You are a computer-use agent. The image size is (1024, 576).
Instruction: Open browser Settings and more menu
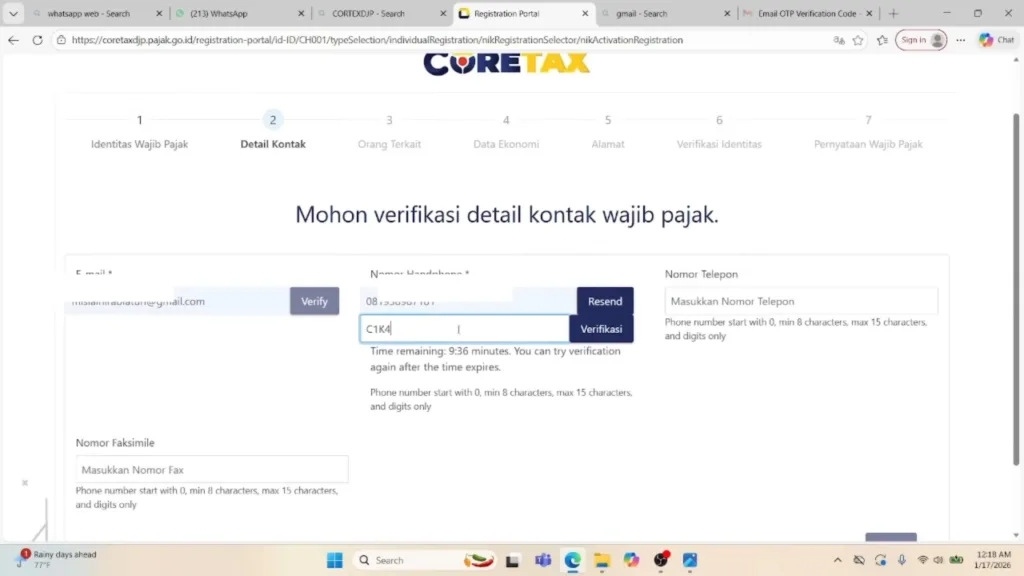point(961,40)
